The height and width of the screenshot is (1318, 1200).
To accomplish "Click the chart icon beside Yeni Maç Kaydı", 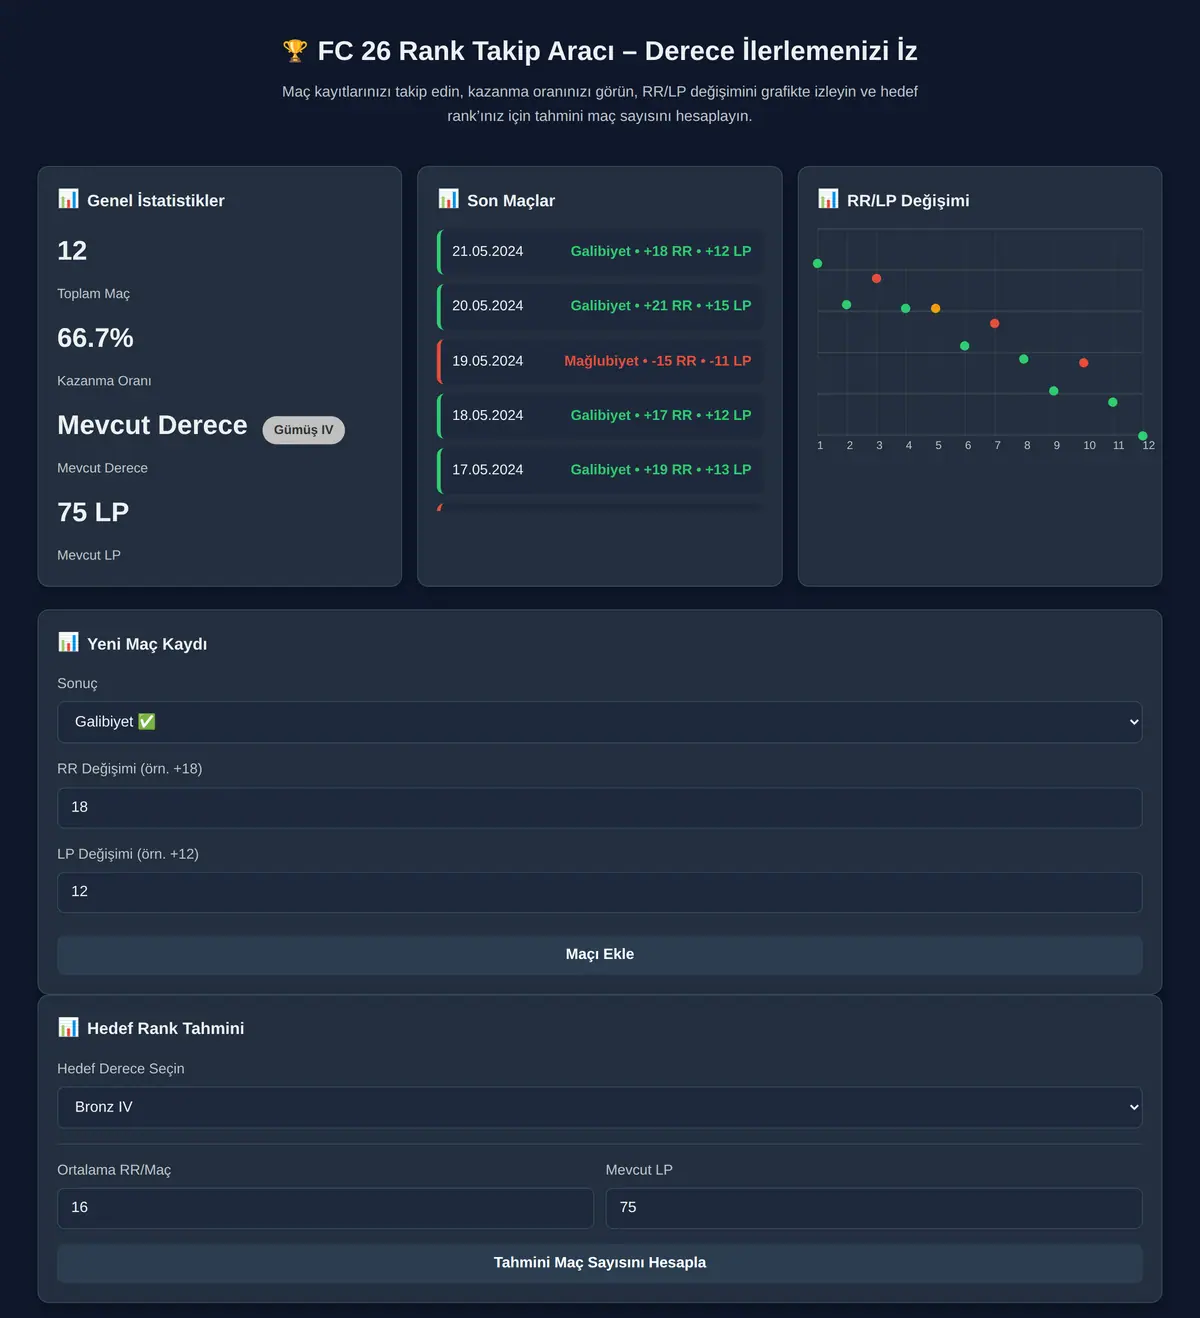I will 68,642.
